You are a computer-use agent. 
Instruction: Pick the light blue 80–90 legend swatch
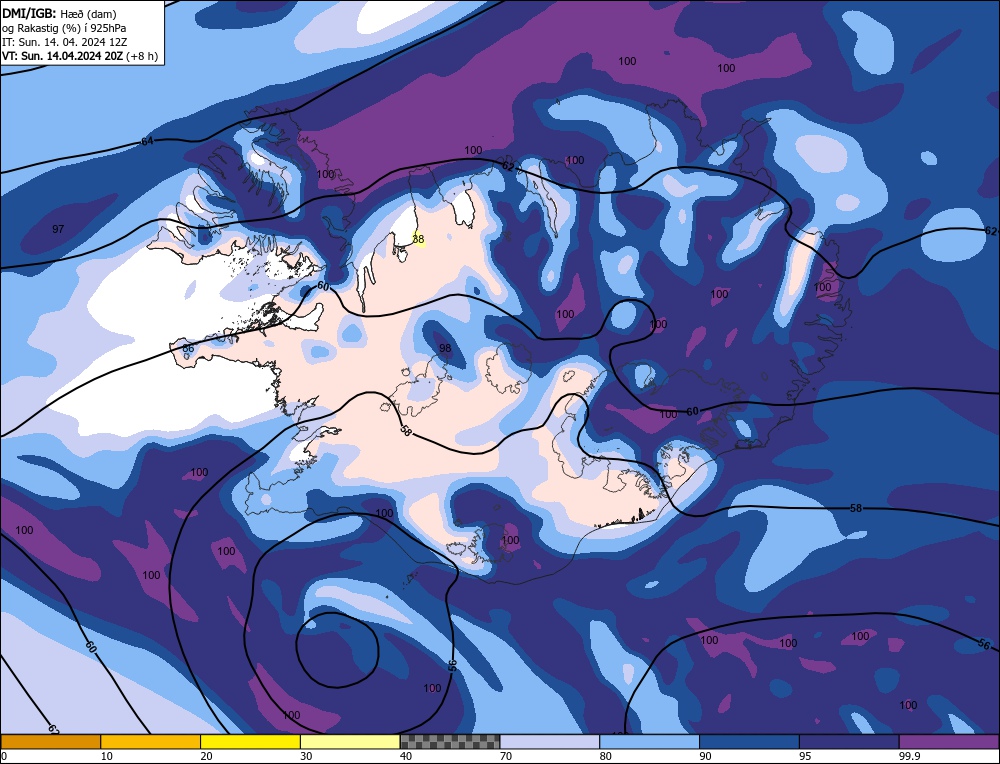coord(649,741)
